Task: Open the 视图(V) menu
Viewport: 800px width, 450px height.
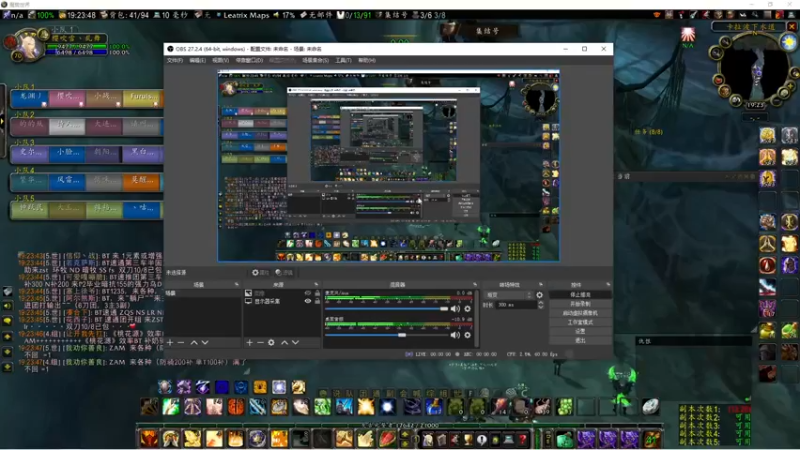Action: coord(220,60)
